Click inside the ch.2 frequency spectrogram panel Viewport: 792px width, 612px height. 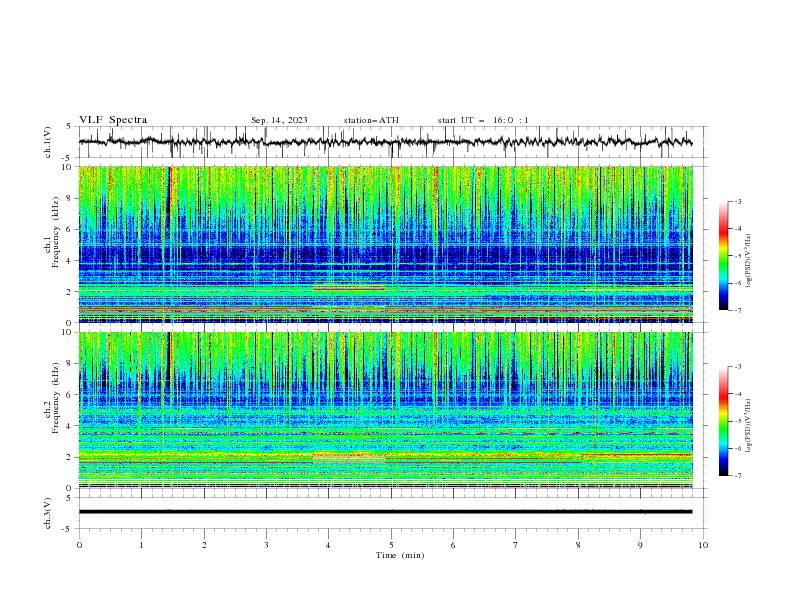tap(386, 410)
